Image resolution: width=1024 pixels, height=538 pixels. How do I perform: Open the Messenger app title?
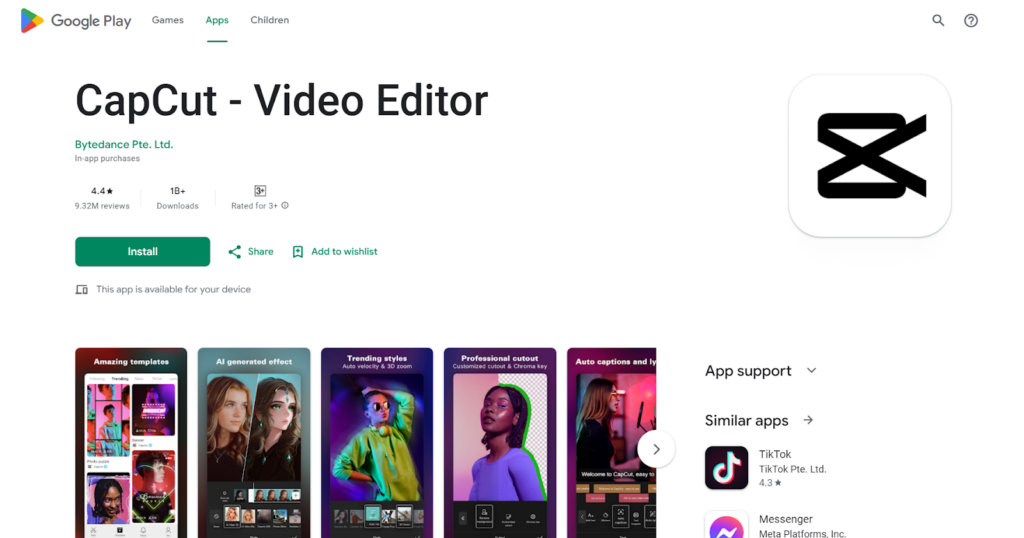point(786,519)
